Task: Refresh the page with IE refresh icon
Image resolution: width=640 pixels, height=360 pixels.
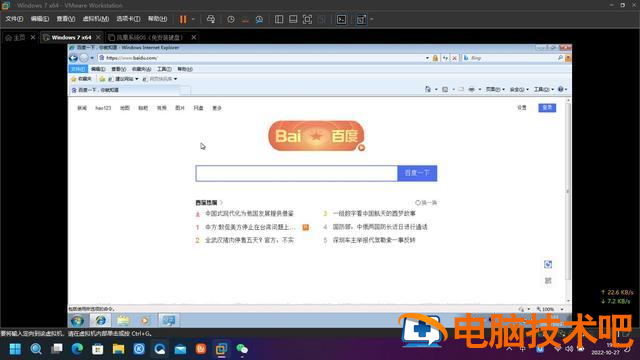Action: [445, 58]
